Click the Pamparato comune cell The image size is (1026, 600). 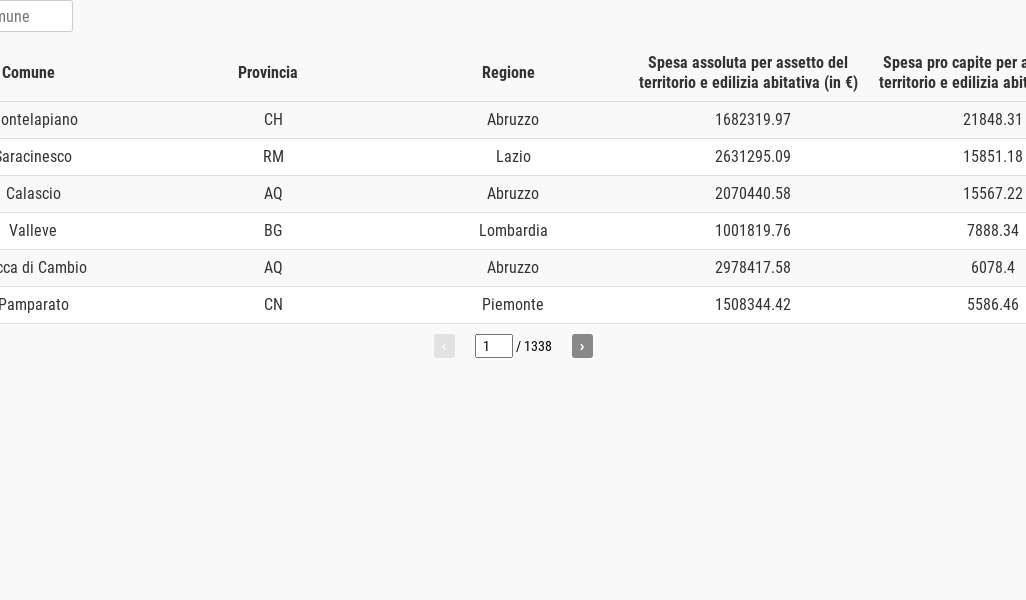point(33,305)
